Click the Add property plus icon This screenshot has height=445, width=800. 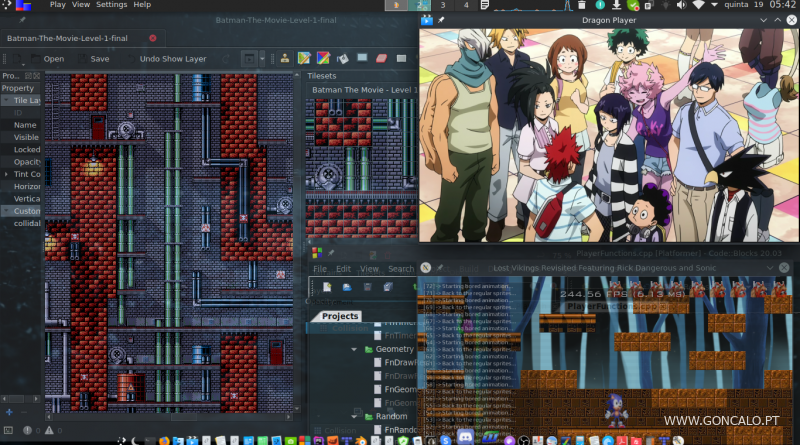tap(9, 412)
